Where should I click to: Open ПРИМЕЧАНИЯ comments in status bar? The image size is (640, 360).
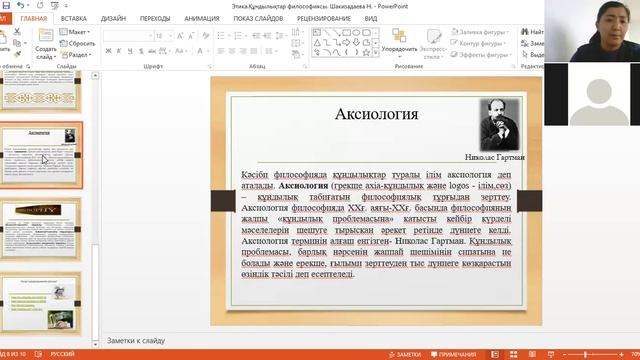coord(454,354)
